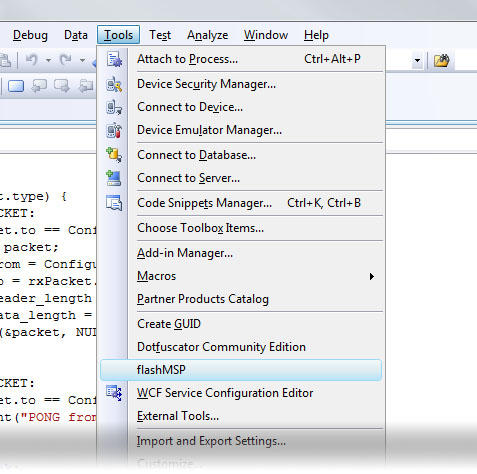This screenshot has width=477, height=474.
Task: Open the Undo history dropdown arrow
Action: point(49,60)
